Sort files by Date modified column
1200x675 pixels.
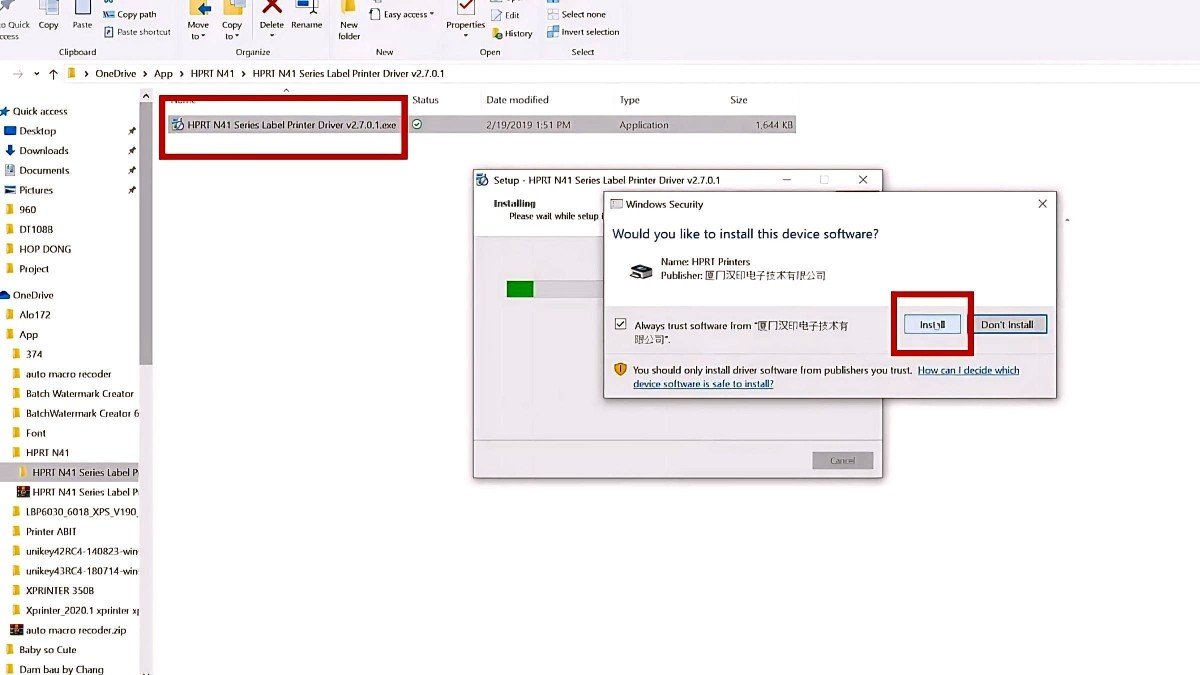(517, 100)
